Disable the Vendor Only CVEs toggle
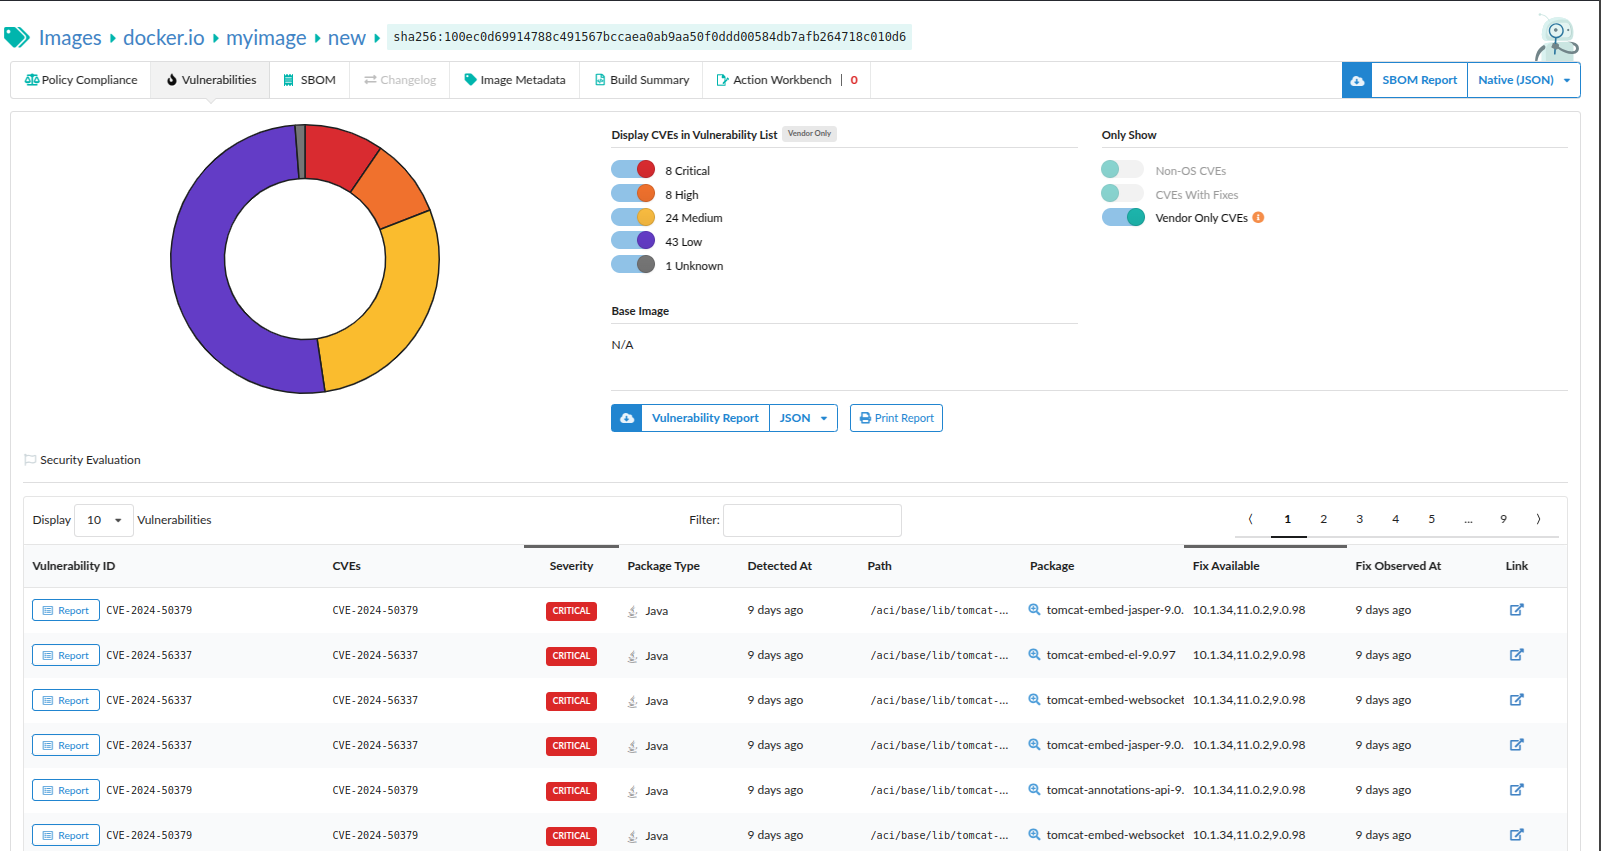Image resolution: width=1601 pixels, height=851 pixels. pyautogui.click(x=1123, y=218)
